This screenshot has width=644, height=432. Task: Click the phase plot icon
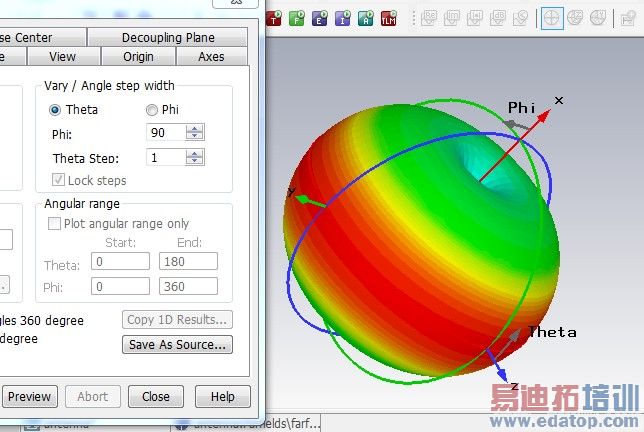tap(520, 18)
